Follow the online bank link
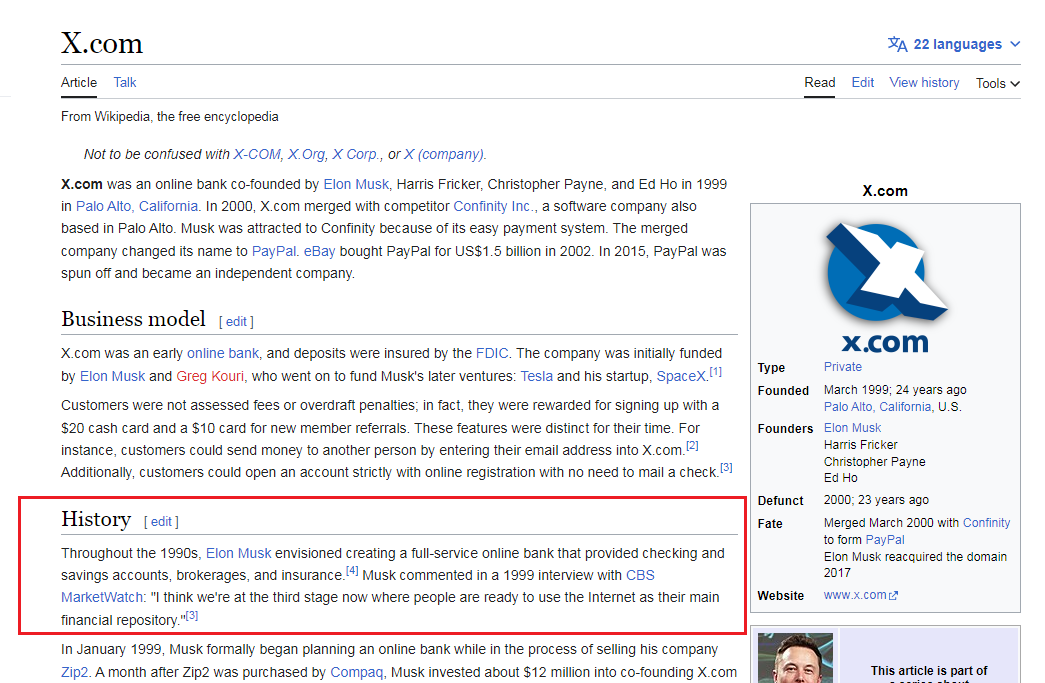Screen dimensions: 1045x683 (x=223, y=354)
